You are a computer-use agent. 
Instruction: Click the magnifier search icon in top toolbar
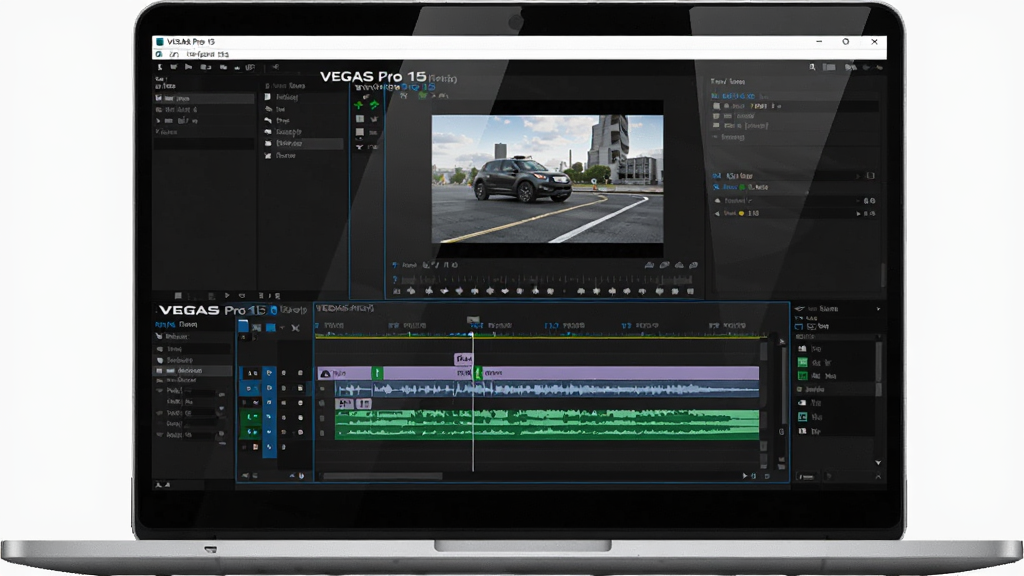(812, 67)
